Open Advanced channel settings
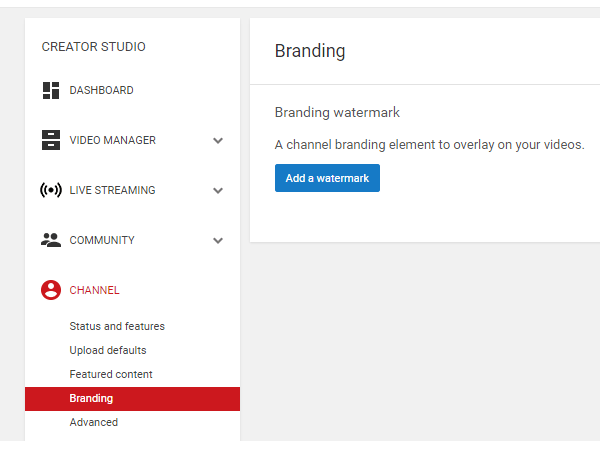Image resolution: width=600 pixels, height=460 pixels. pyautogui.click(x=93, y=423)
